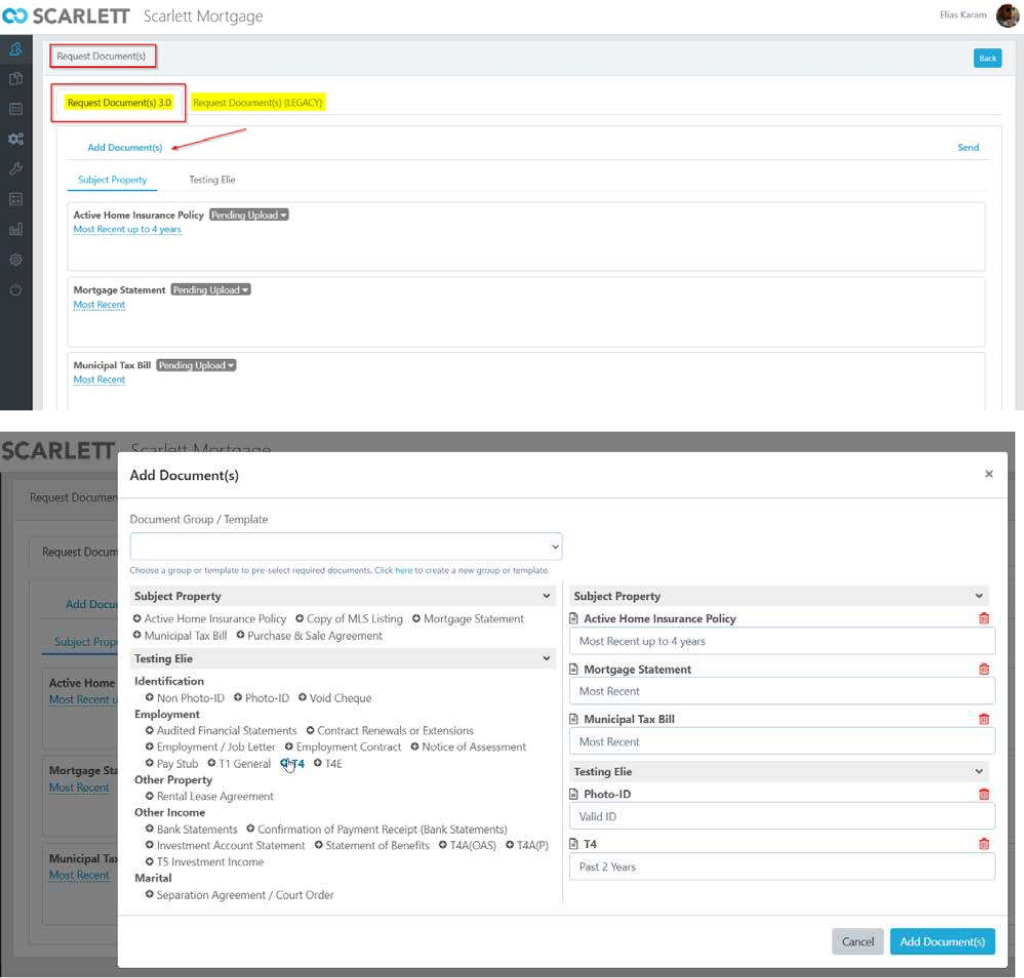
Task: Remove Mortgage Statement using its trash icon
Action: coord(984,669)
